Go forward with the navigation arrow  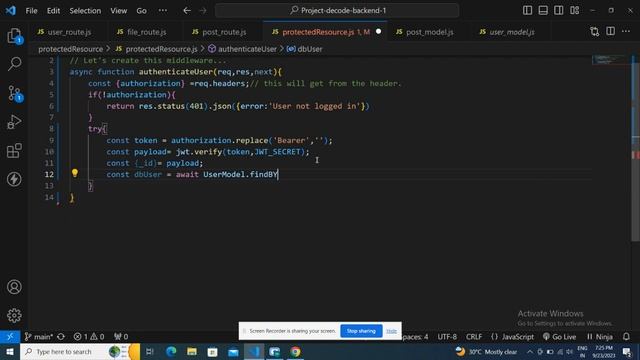pyautogui.click(x=203, y=11)
